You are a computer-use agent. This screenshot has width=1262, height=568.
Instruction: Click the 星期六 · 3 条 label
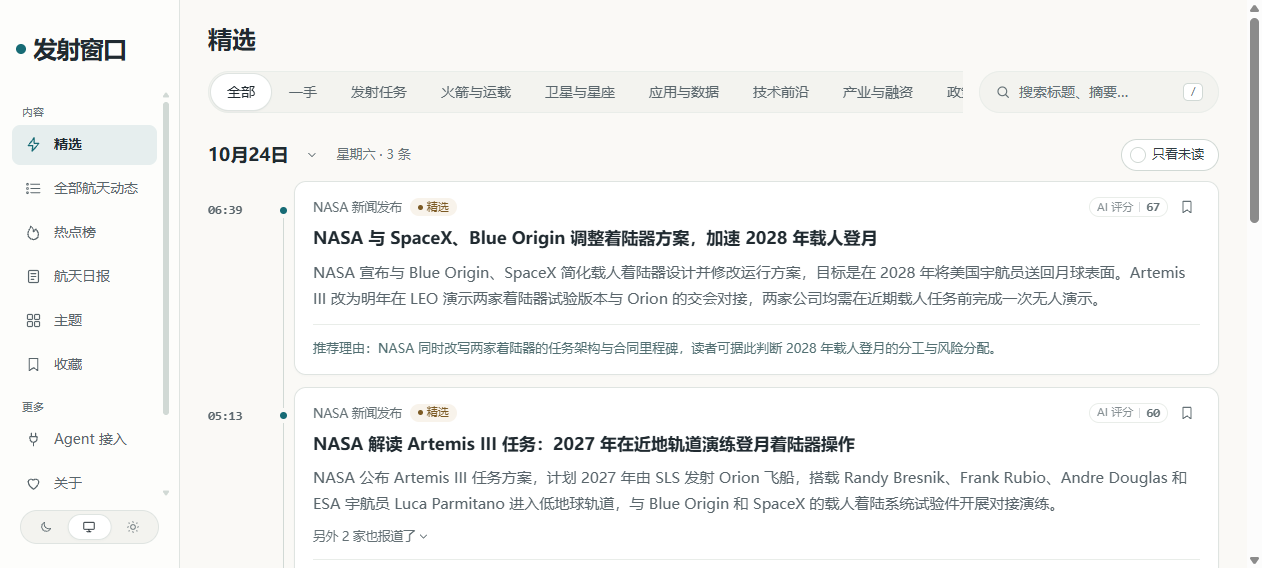[373, 155]
